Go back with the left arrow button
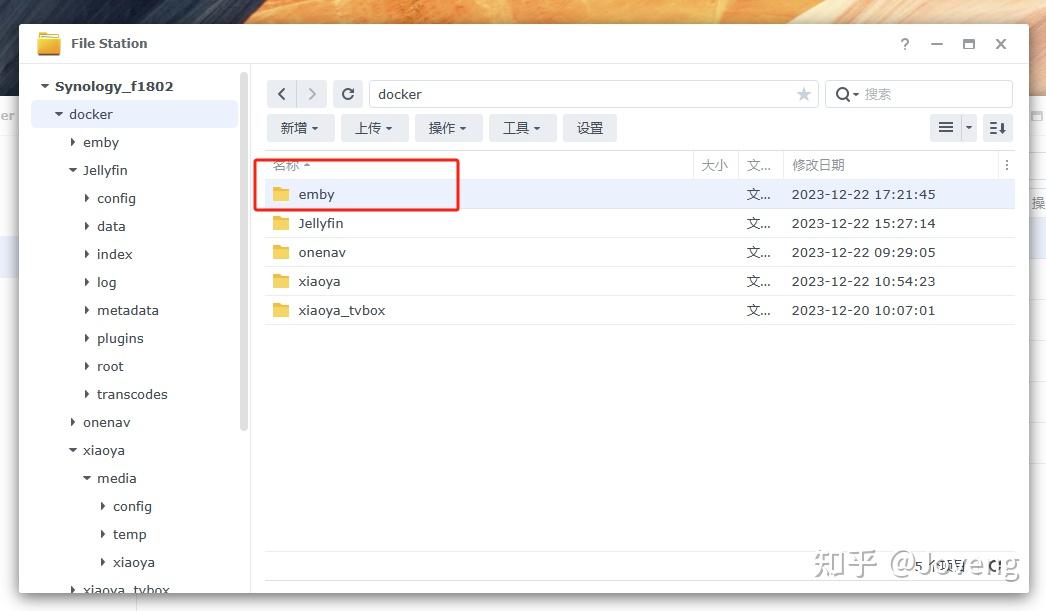The height and width of the screenshot is (611, 1046). [x=282, y=94]
